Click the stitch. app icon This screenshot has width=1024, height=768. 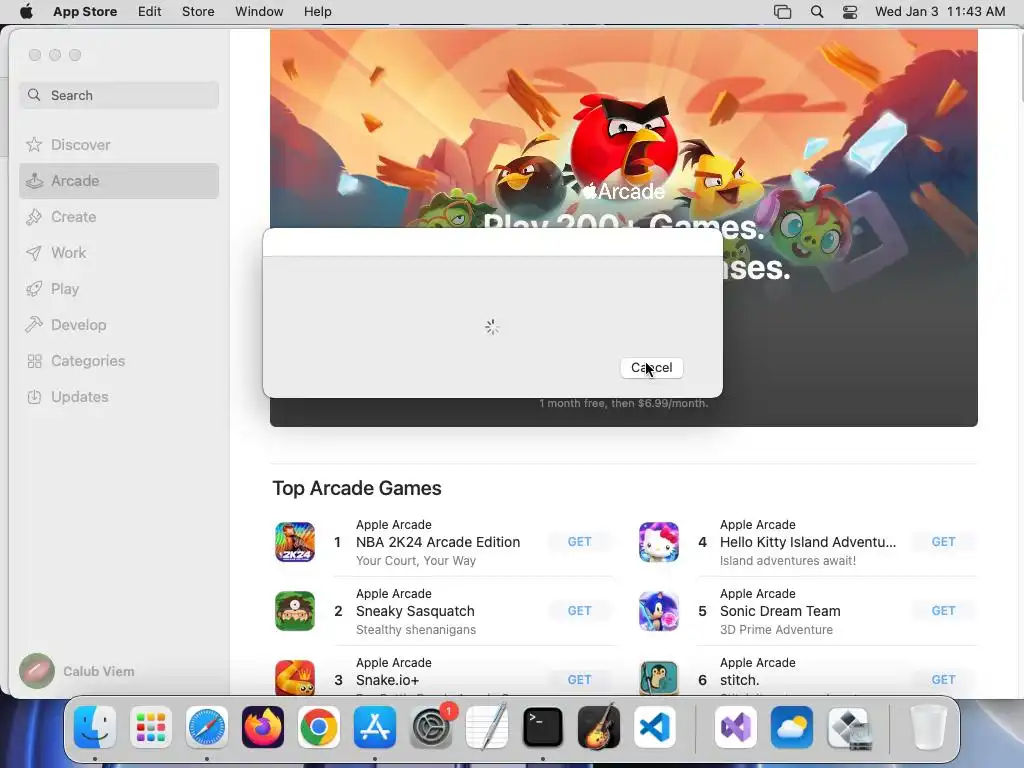click(x=659, y=678)
